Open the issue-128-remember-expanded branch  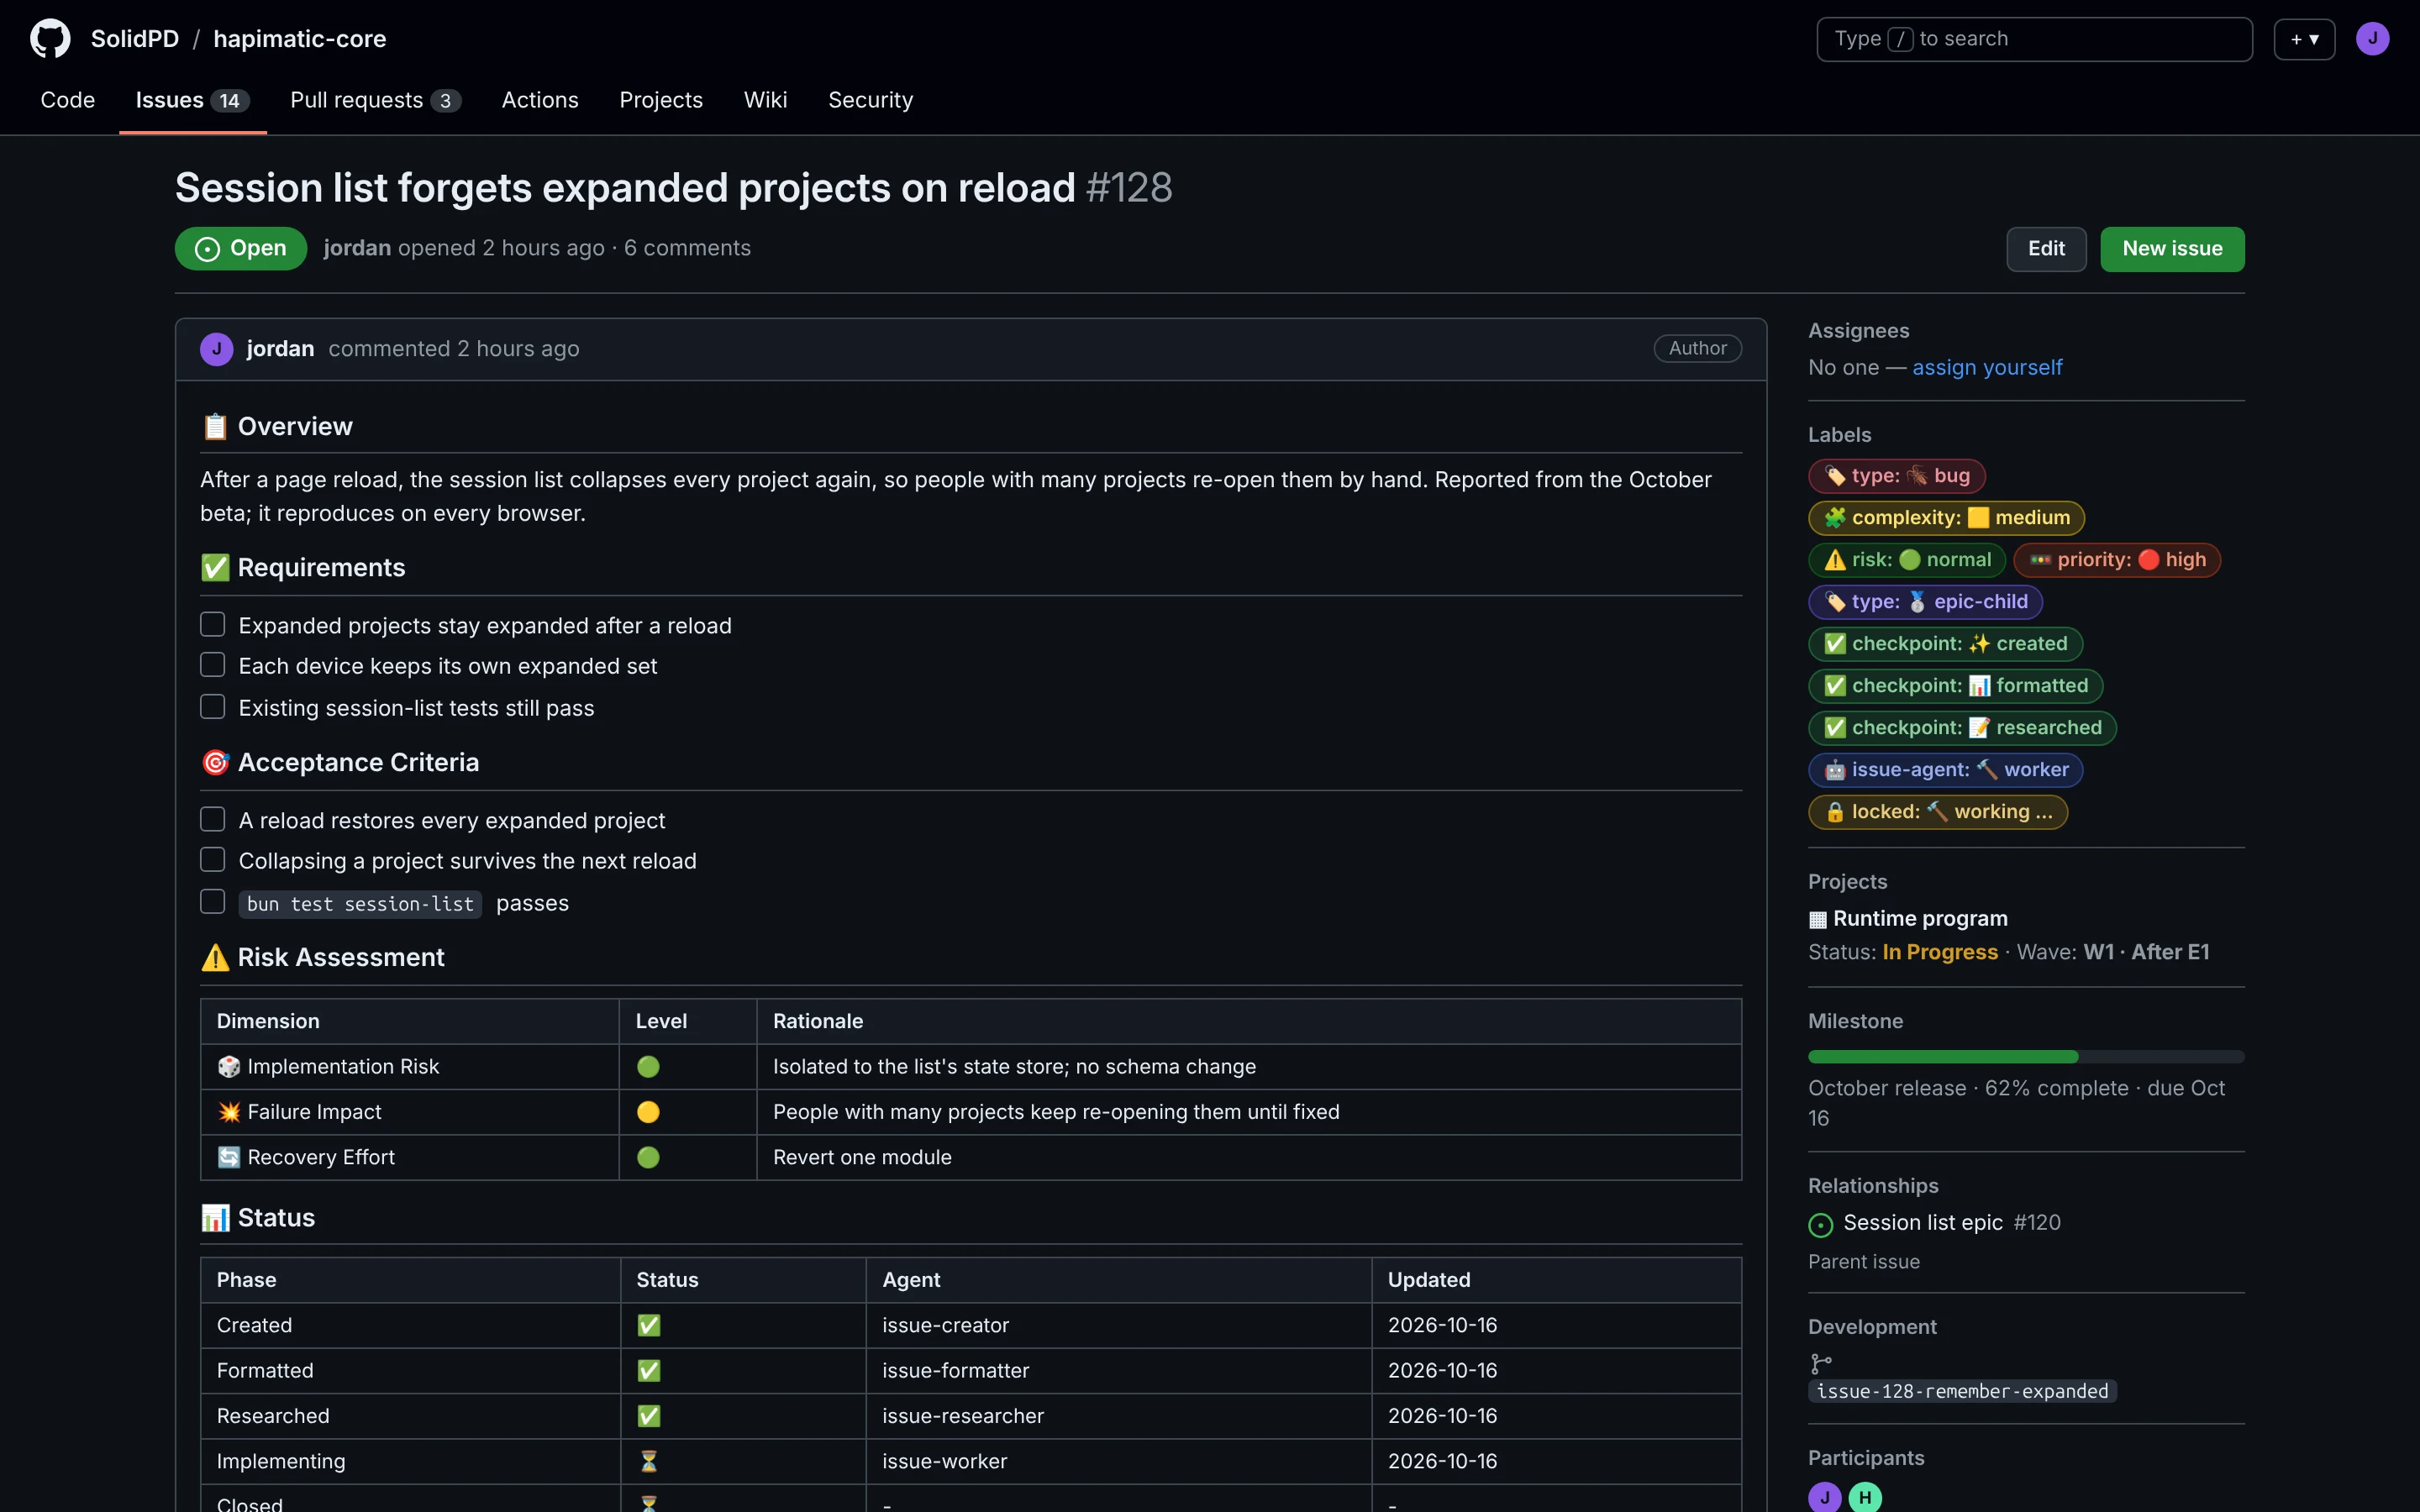tap(1962, 1391)
